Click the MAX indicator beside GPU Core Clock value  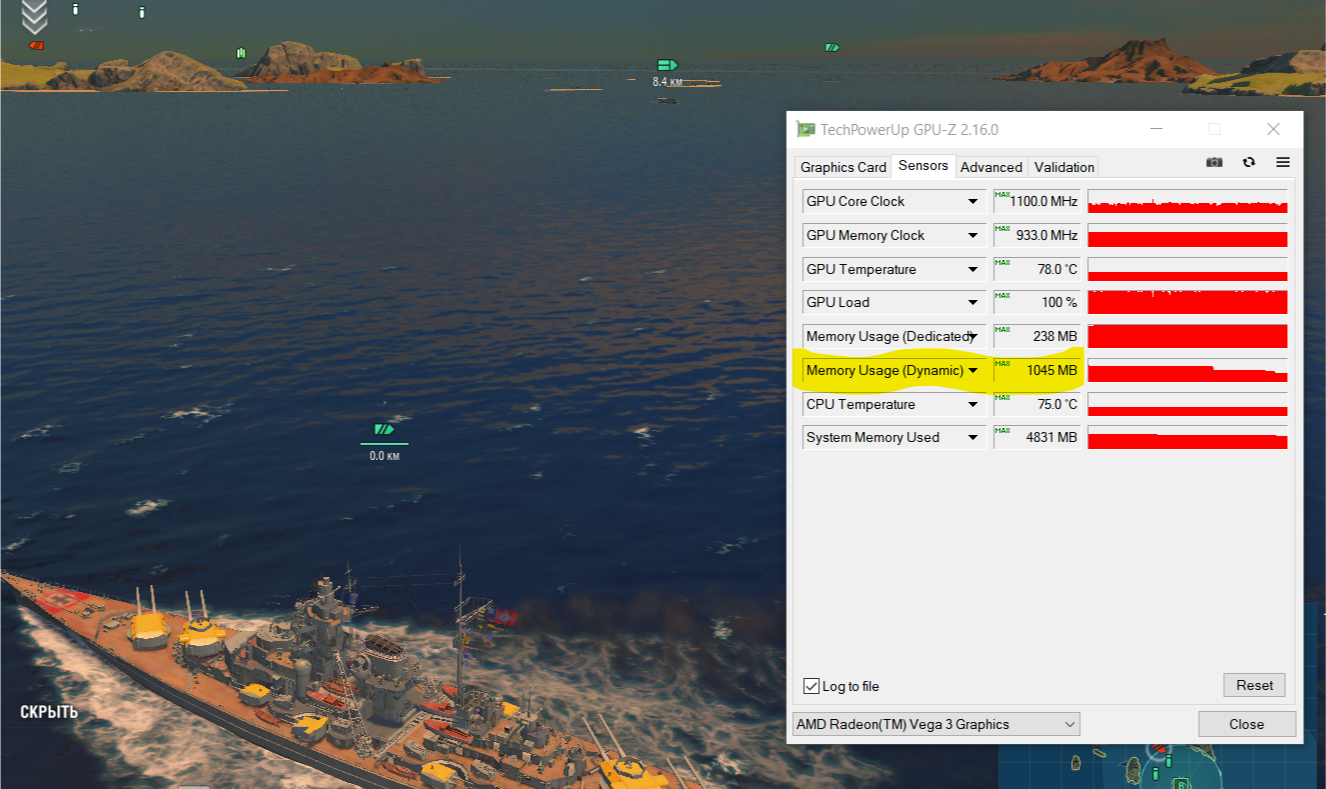(x=1002, y=194)
